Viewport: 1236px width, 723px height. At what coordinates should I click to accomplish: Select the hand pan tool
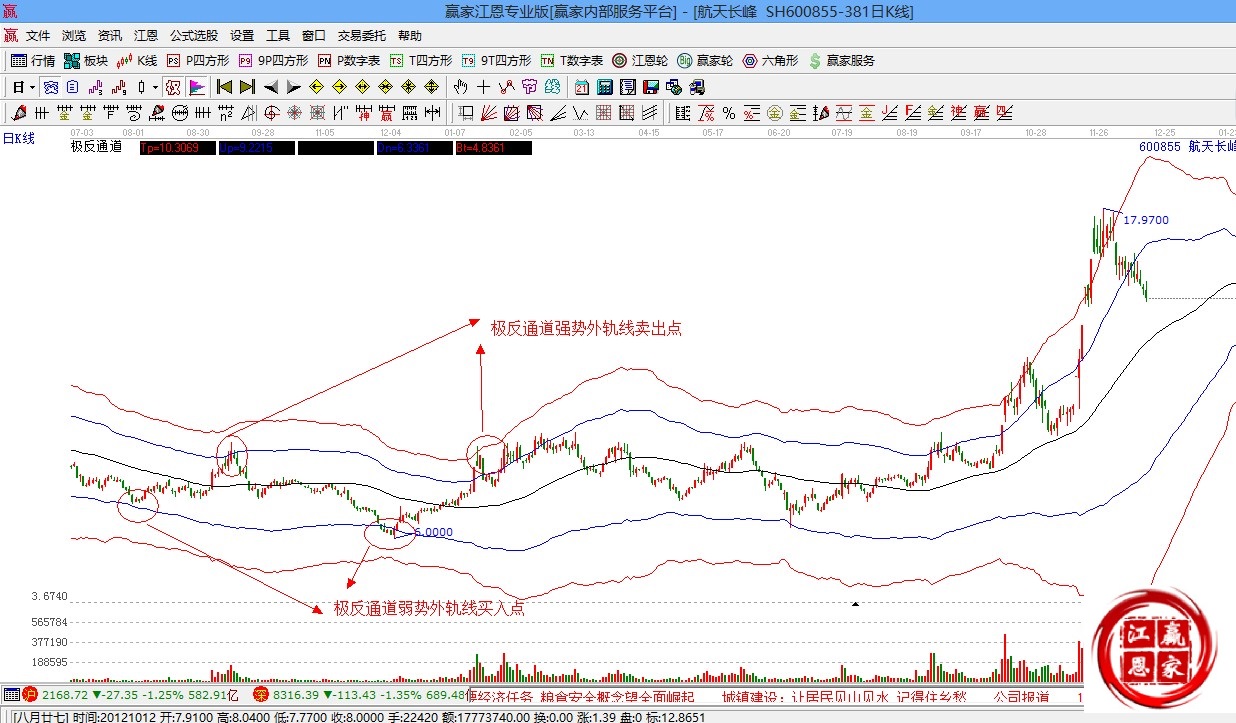(461, 87)
